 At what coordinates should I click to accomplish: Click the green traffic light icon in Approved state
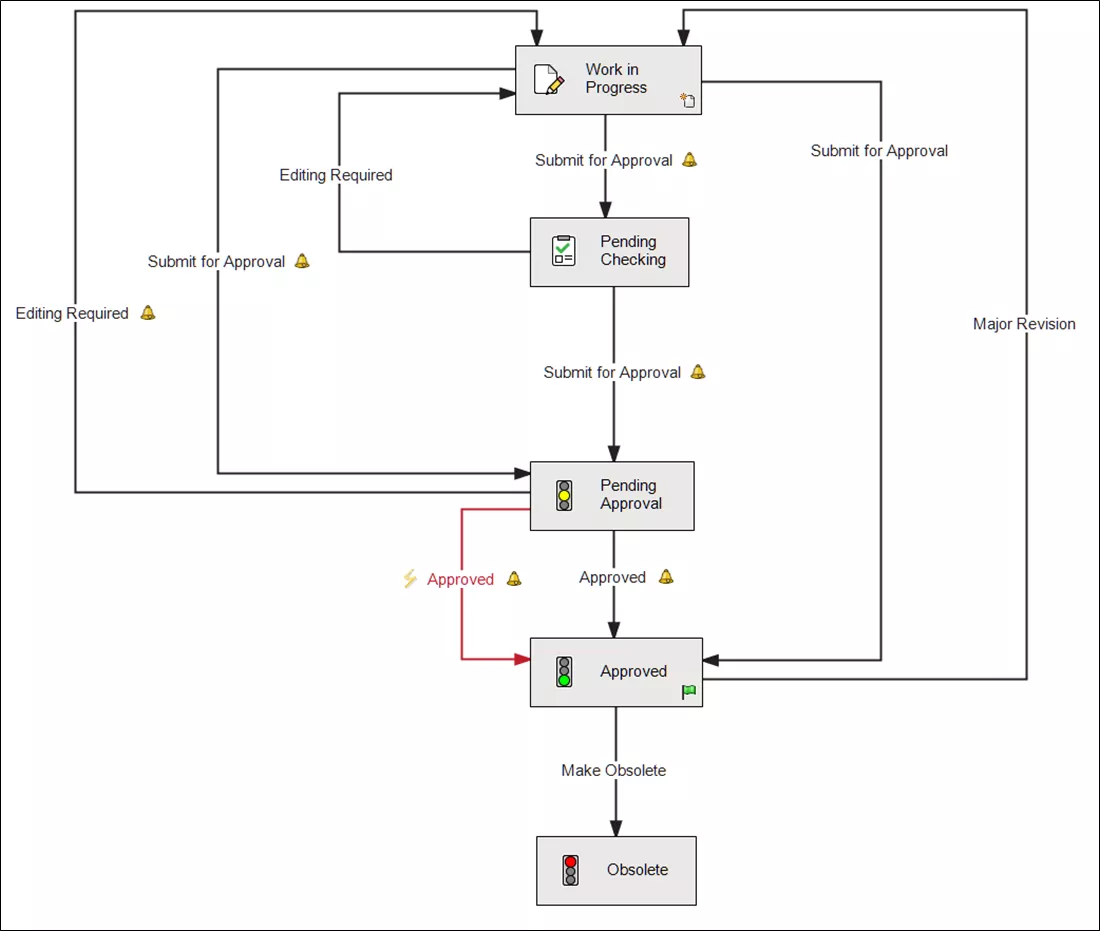click(x=564, y=671)
